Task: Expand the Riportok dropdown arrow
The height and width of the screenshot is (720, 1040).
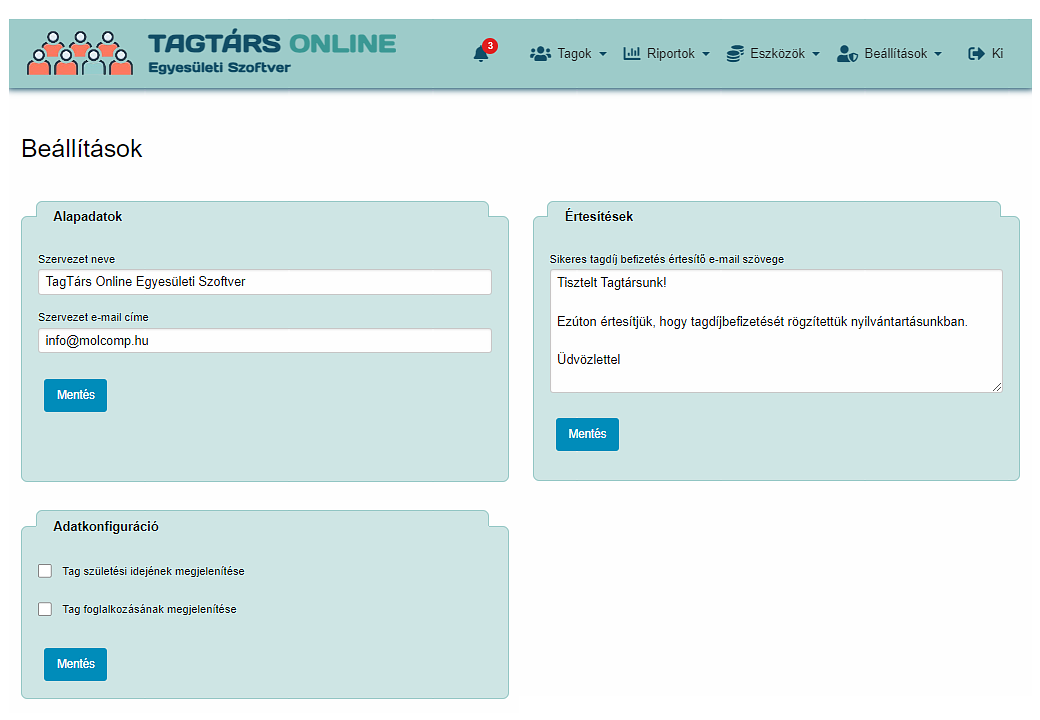Action: [706, 54]
